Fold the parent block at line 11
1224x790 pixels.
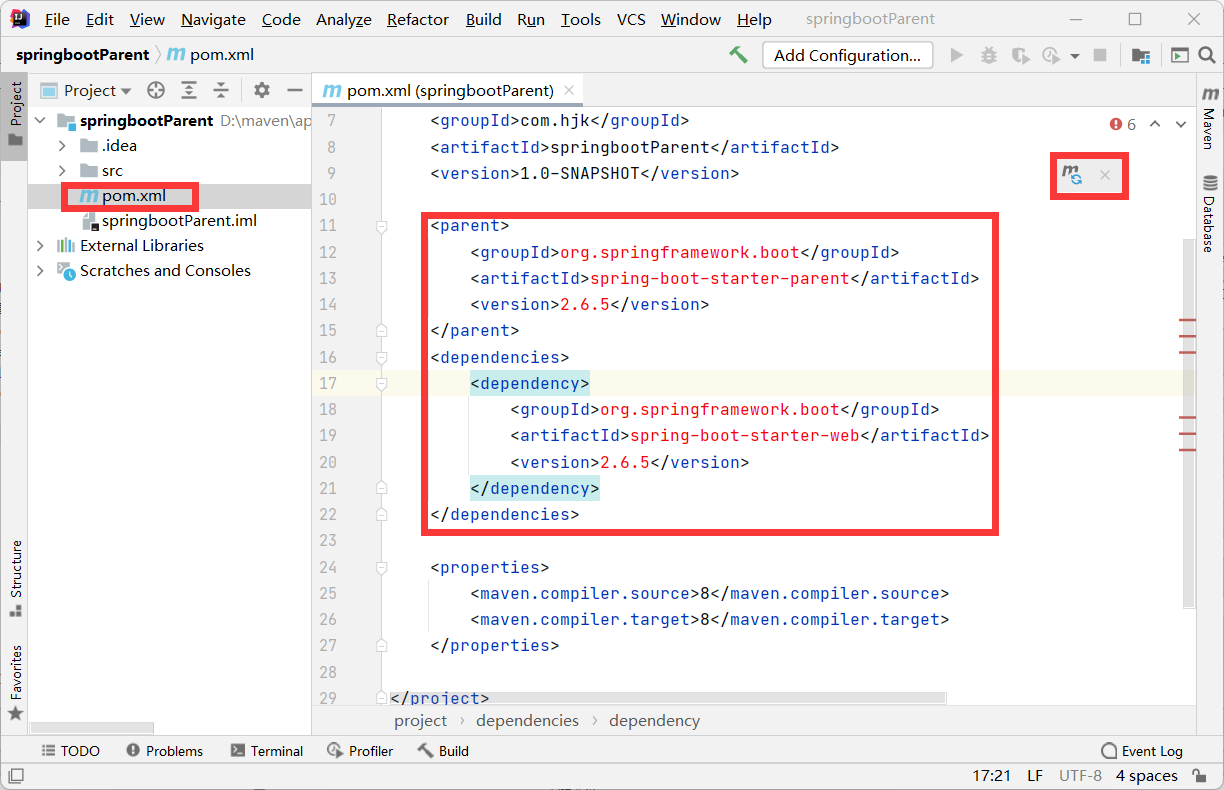[x=381, y=227]
